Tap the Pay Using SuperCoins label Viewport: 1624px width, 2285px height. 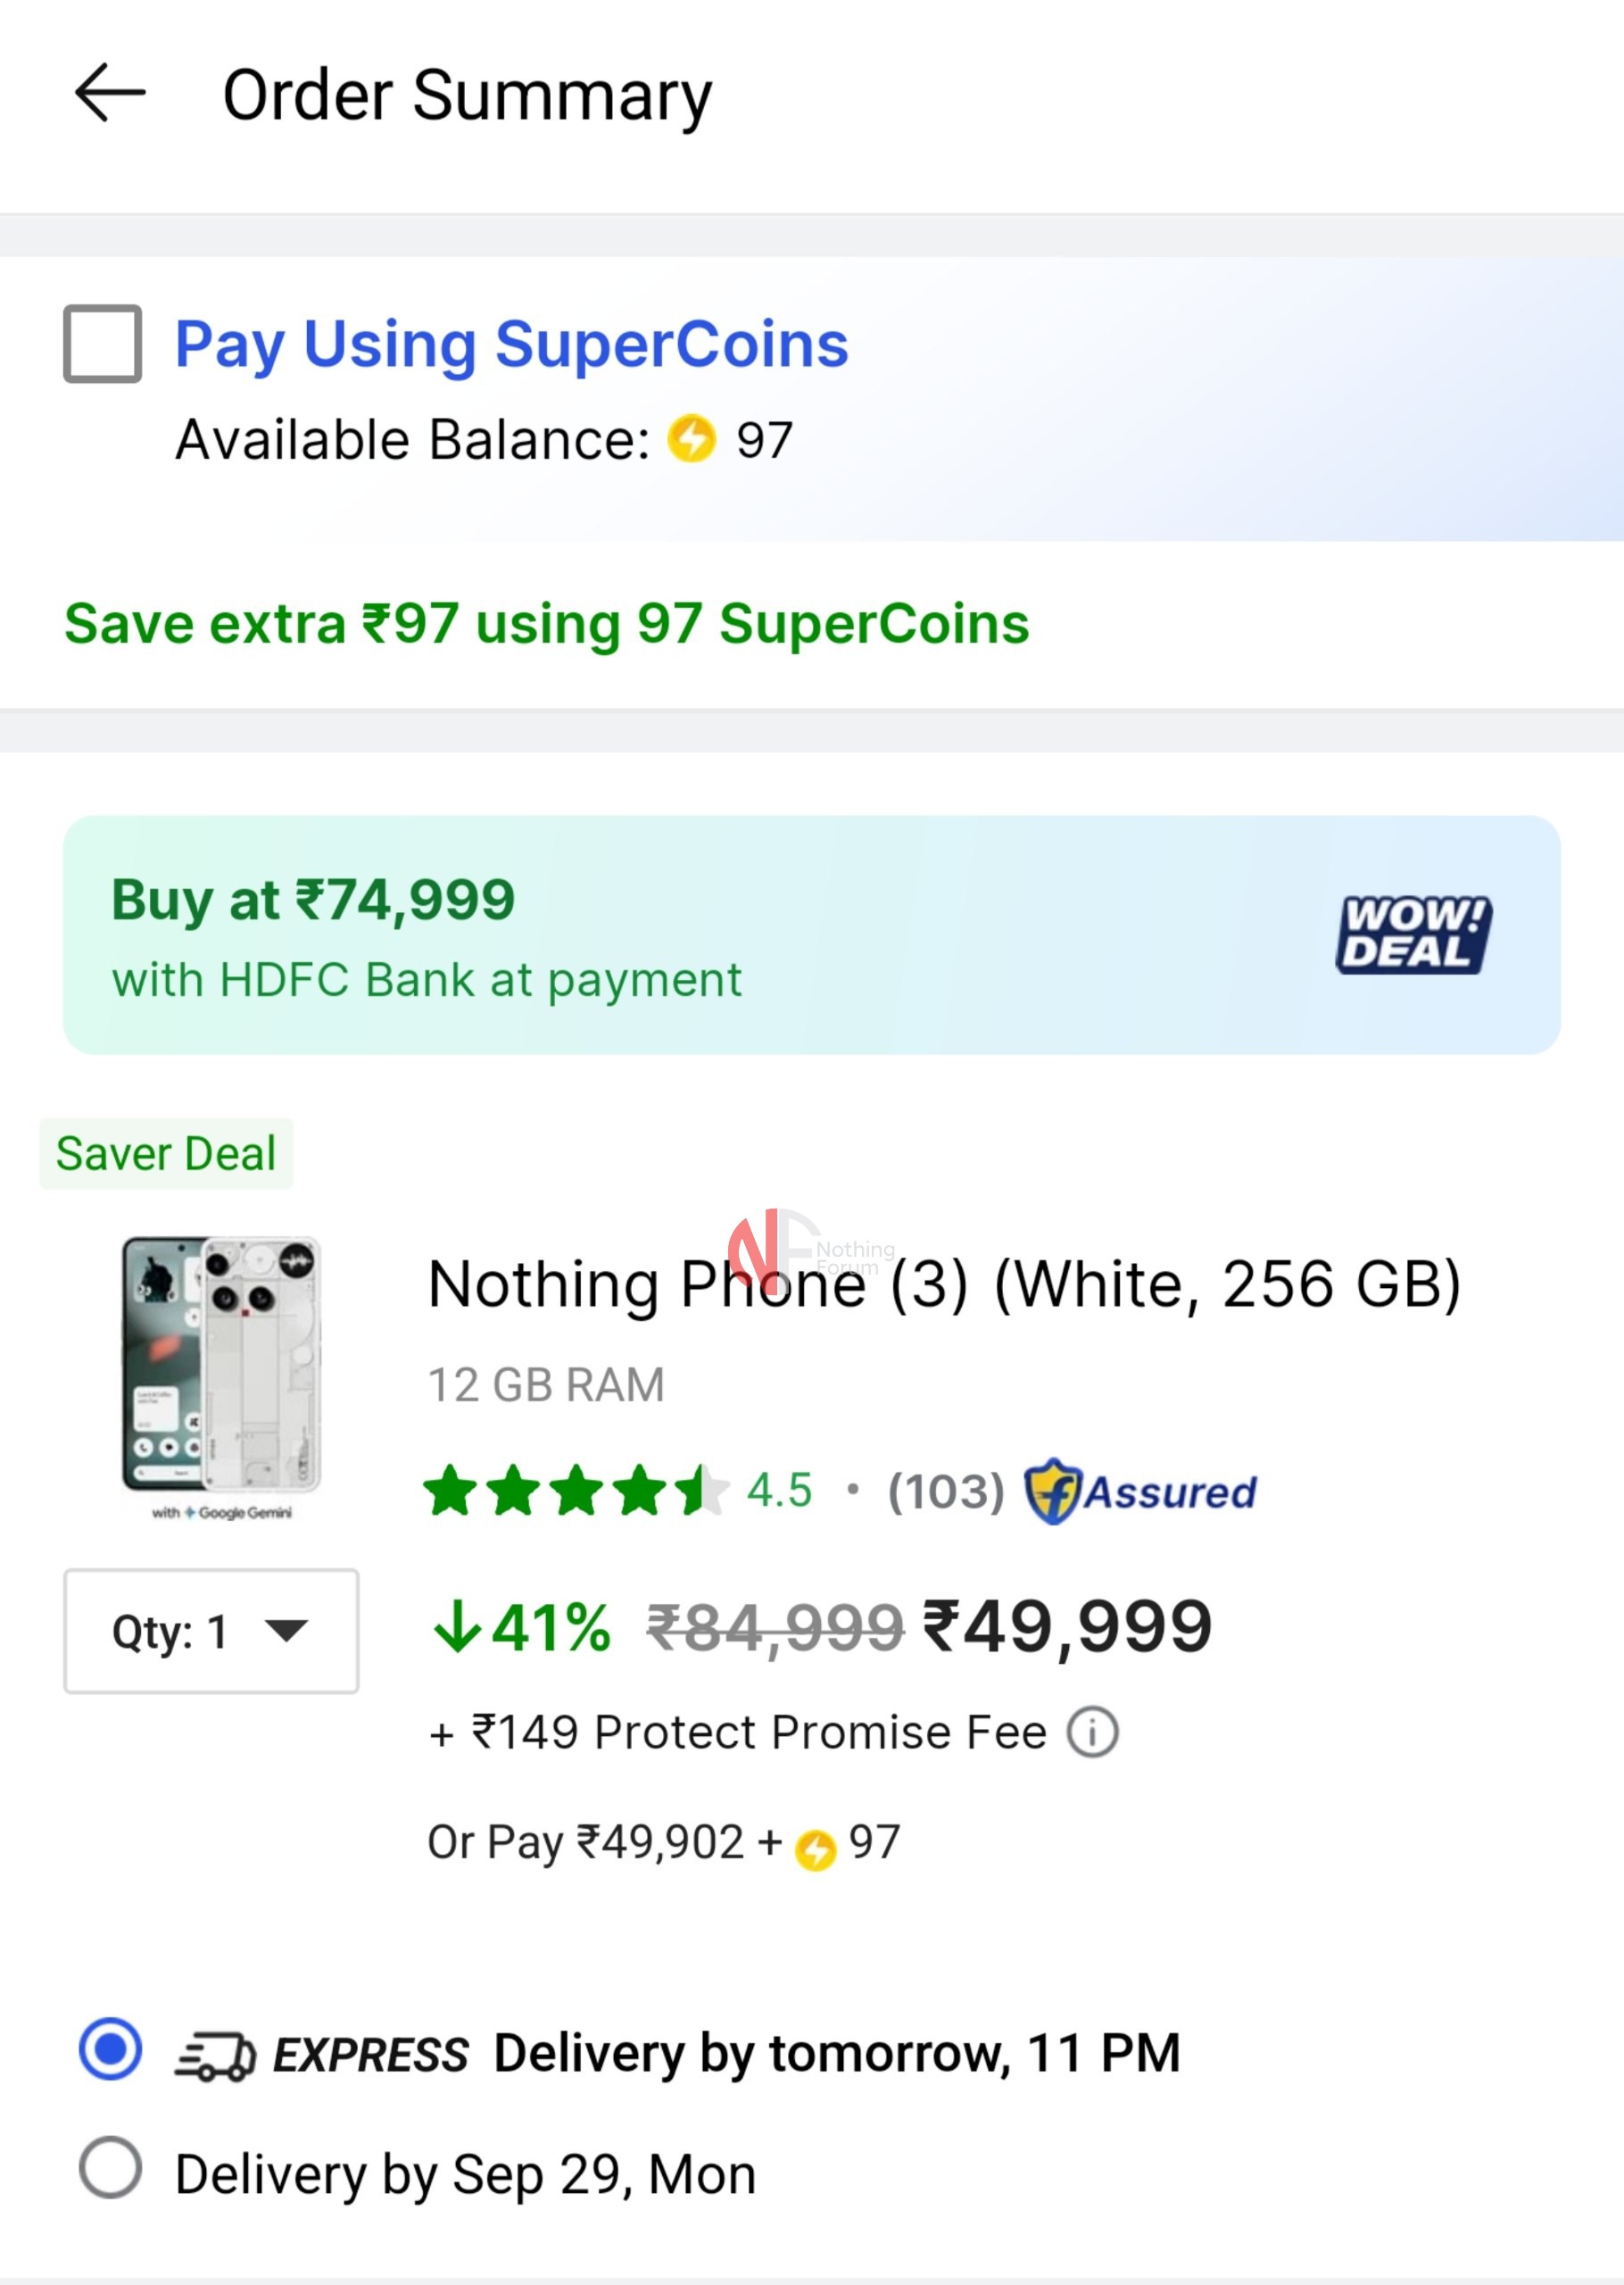tap(511, 344)
